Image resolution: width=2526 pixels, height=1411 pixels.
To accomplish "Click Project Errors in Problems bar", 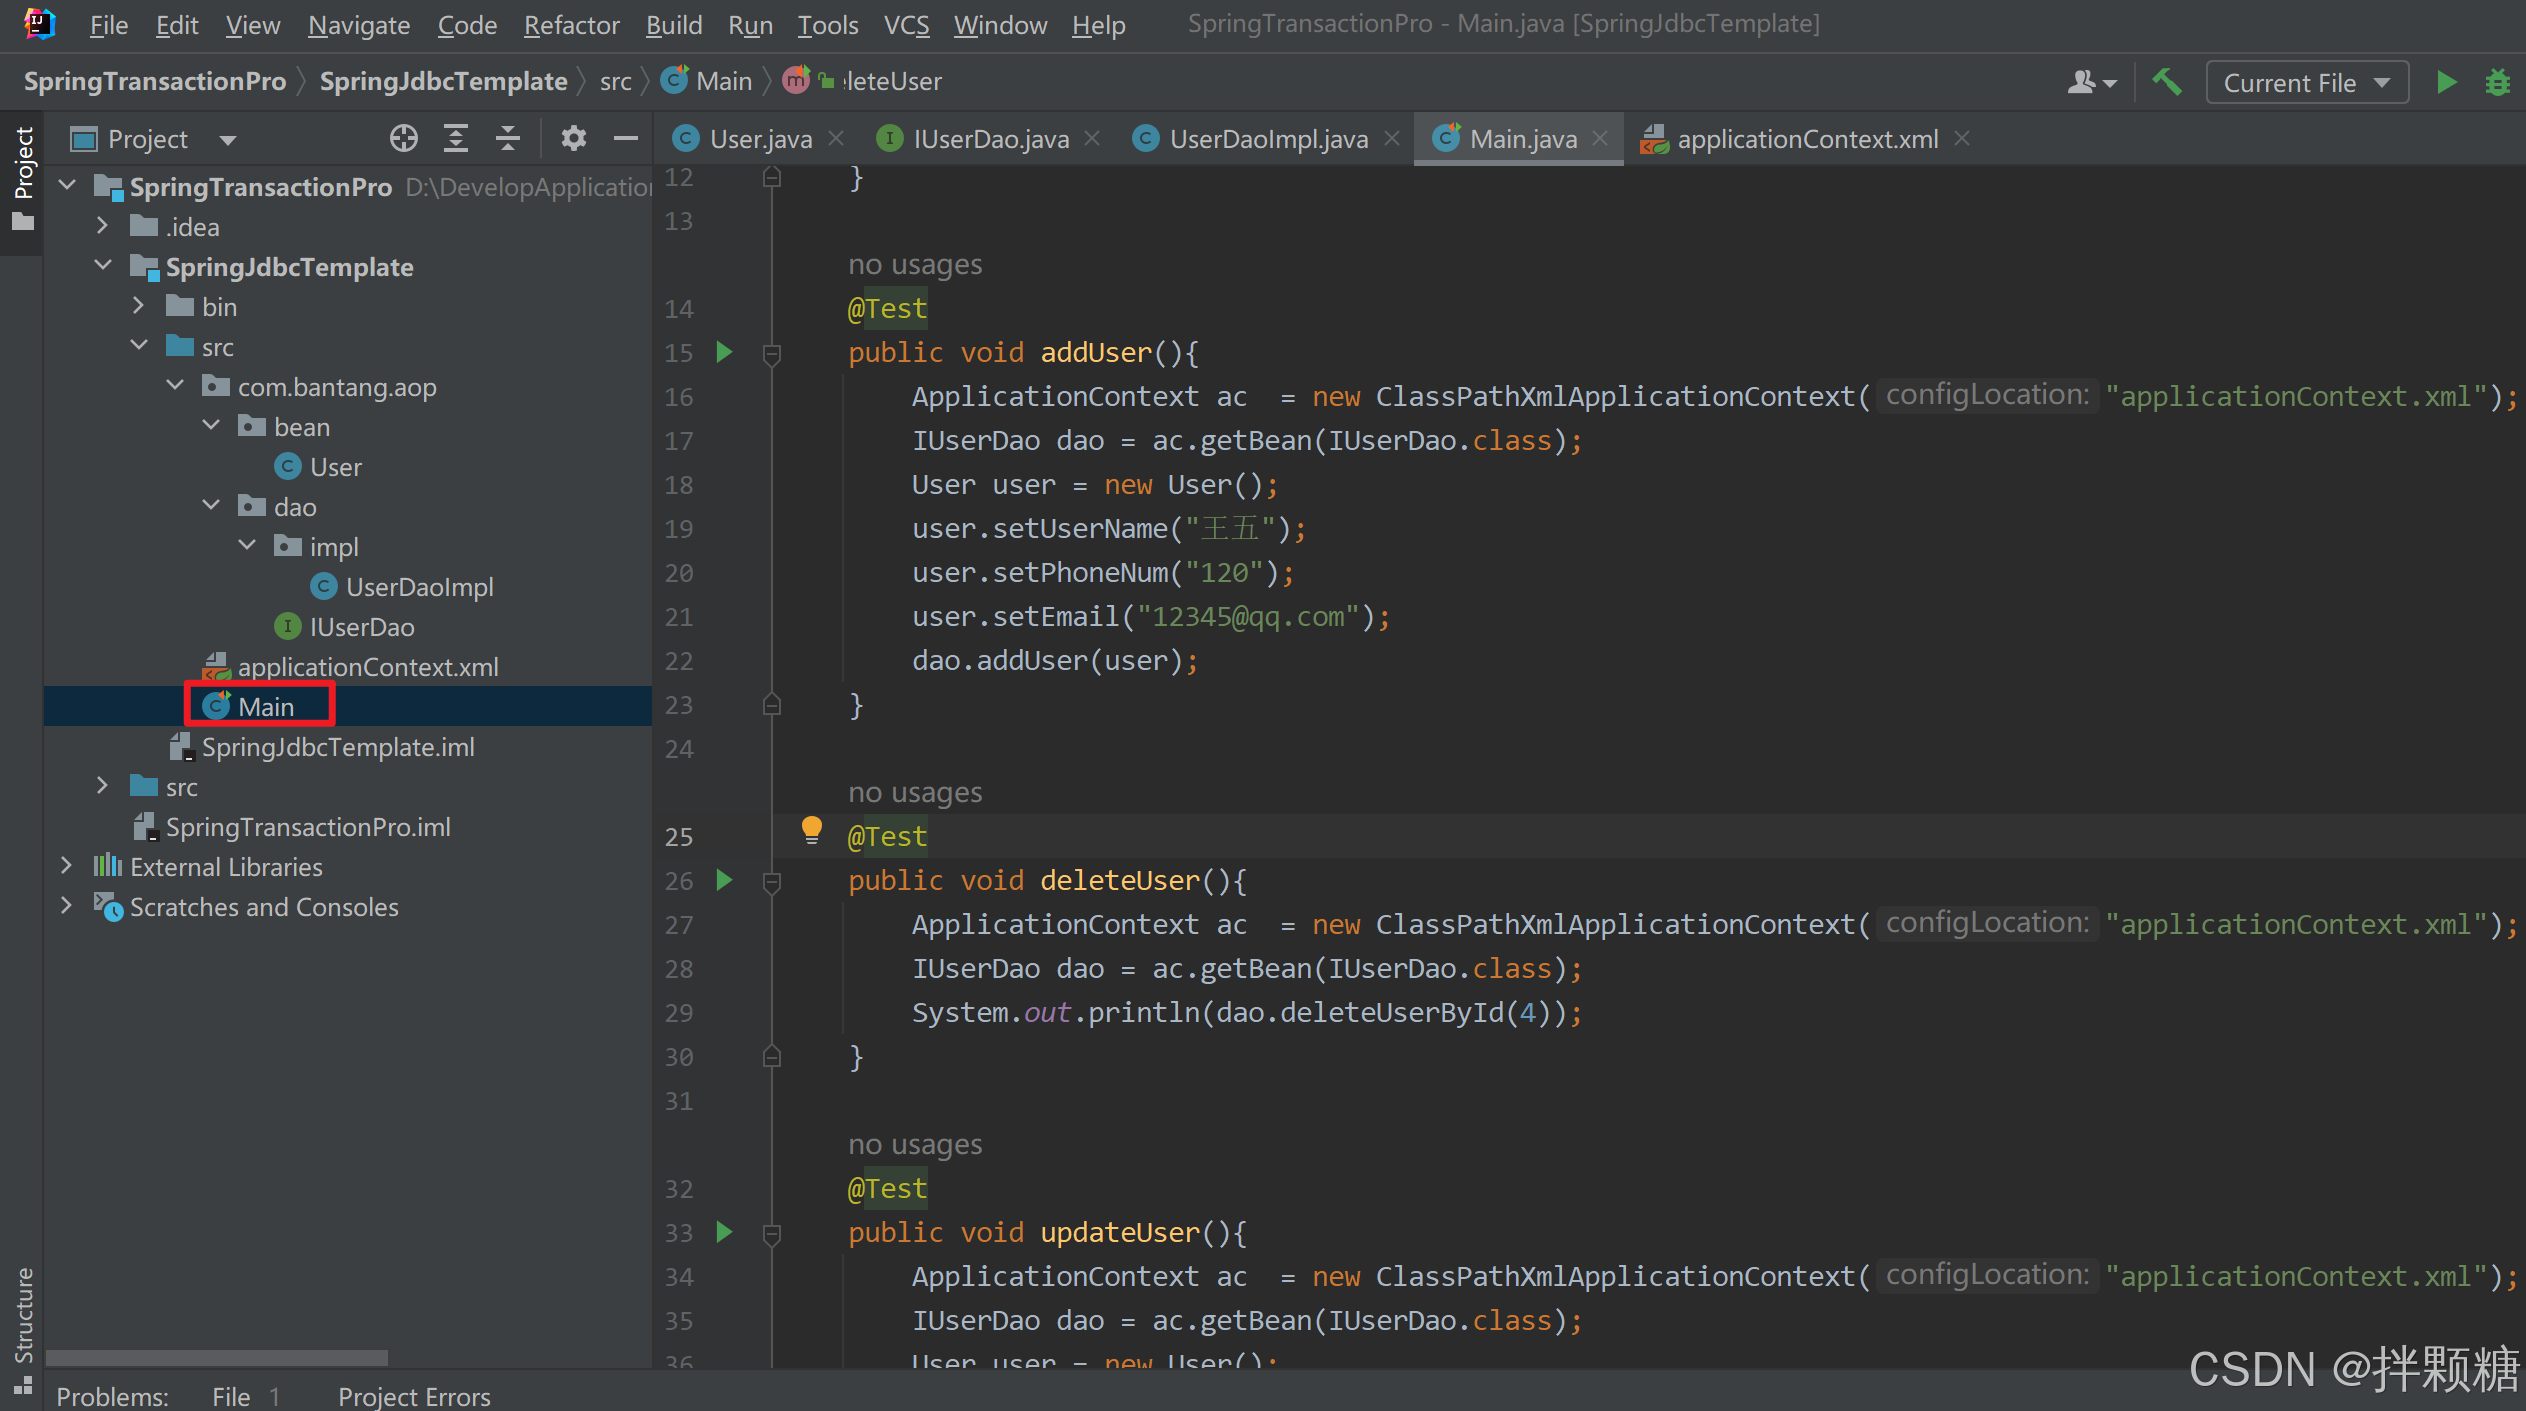I will pyautogui.click(x=414, y=1396).
